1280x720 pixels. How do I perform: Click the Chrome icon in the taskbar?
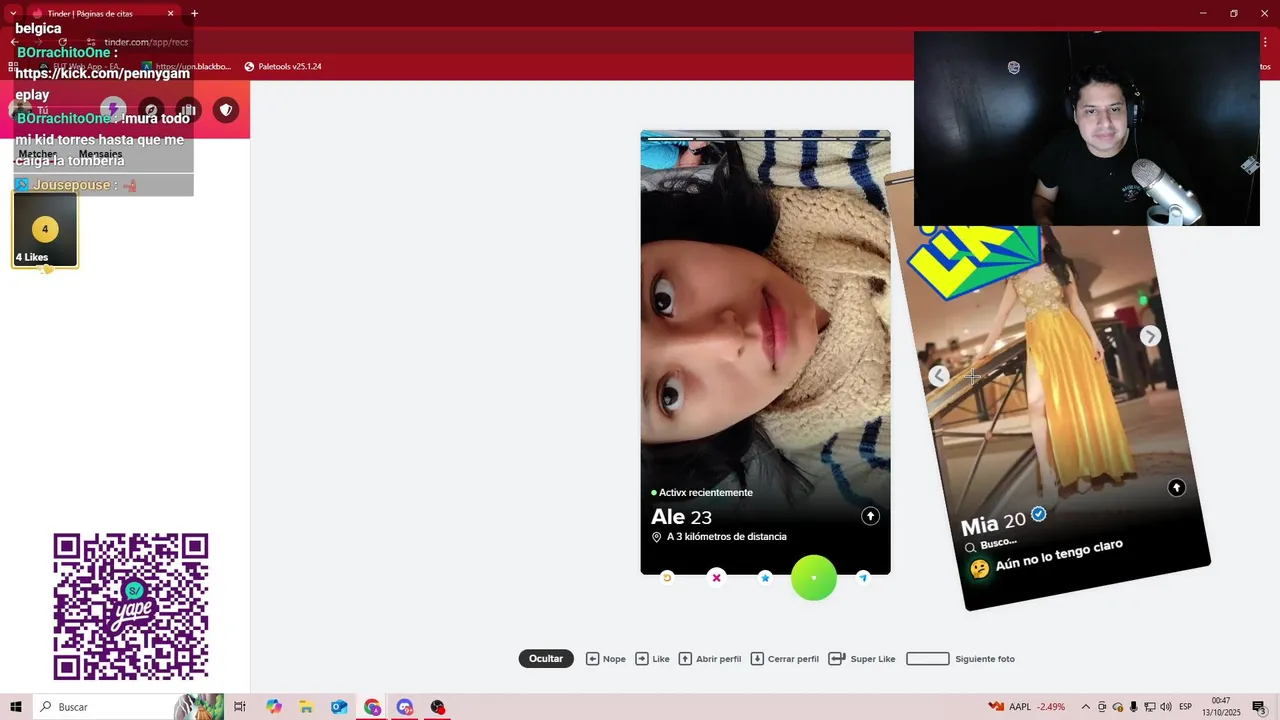[x=372, y=707]
